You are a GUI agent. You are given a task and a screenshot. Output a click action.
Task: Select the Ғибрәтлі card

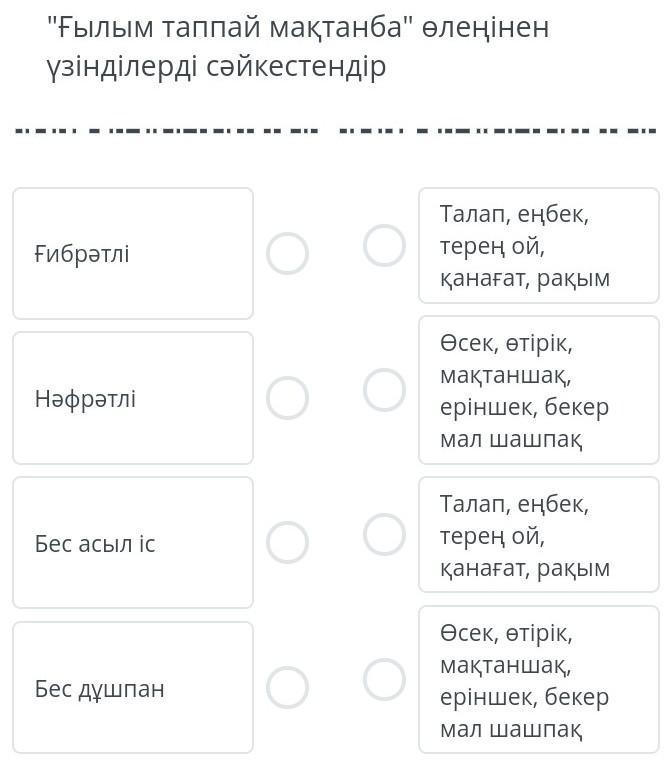point(132,253)
